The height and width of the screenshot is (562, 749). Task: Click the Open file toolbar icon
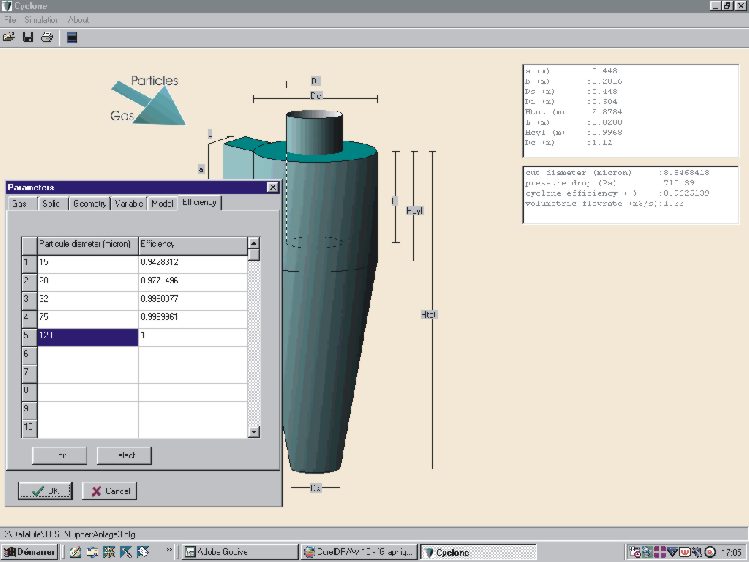[9, 38]
